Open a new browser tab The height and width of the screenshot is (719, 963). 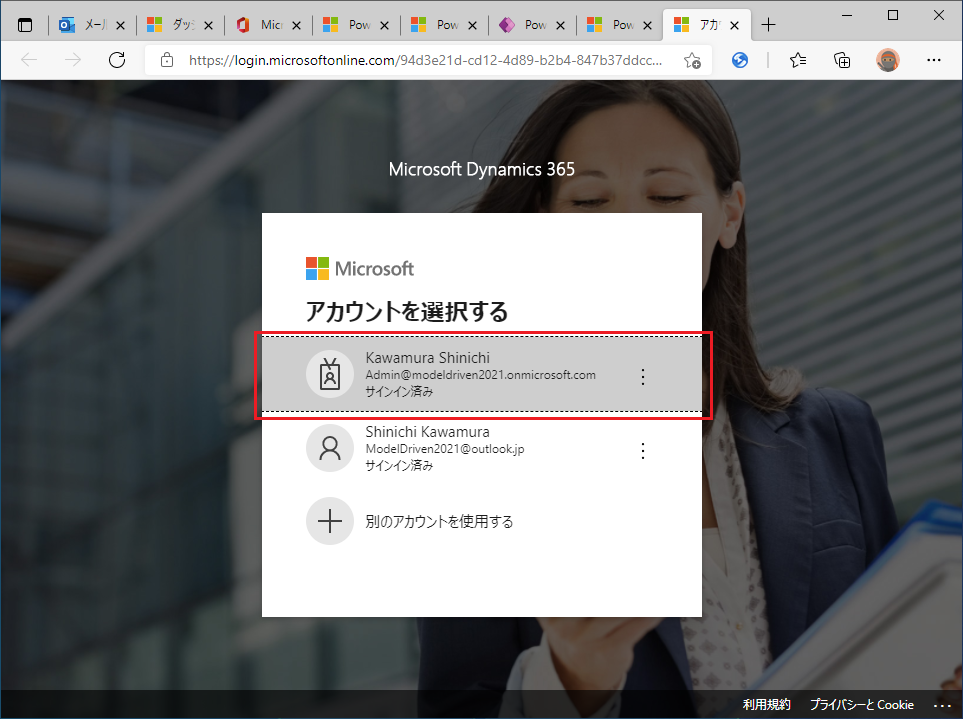pos(768,25)
